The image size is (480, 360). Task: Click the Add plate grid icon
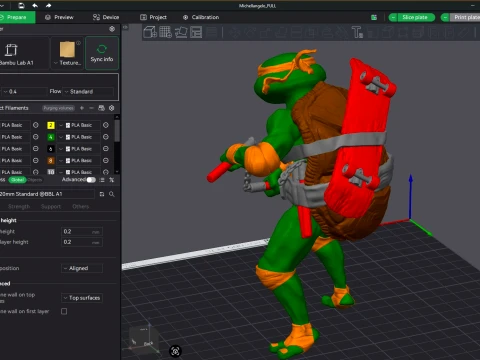pos(165,32)
